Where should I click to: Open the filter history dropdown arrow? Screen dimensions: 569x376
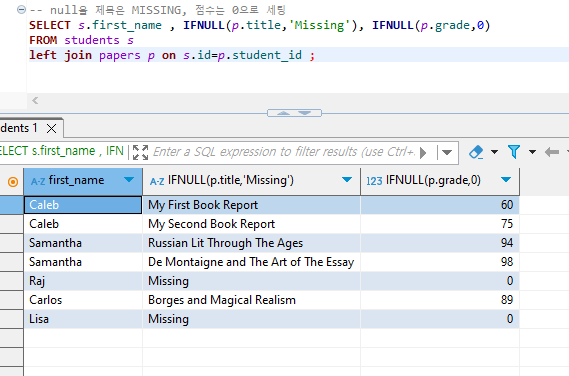pos(447,152)
